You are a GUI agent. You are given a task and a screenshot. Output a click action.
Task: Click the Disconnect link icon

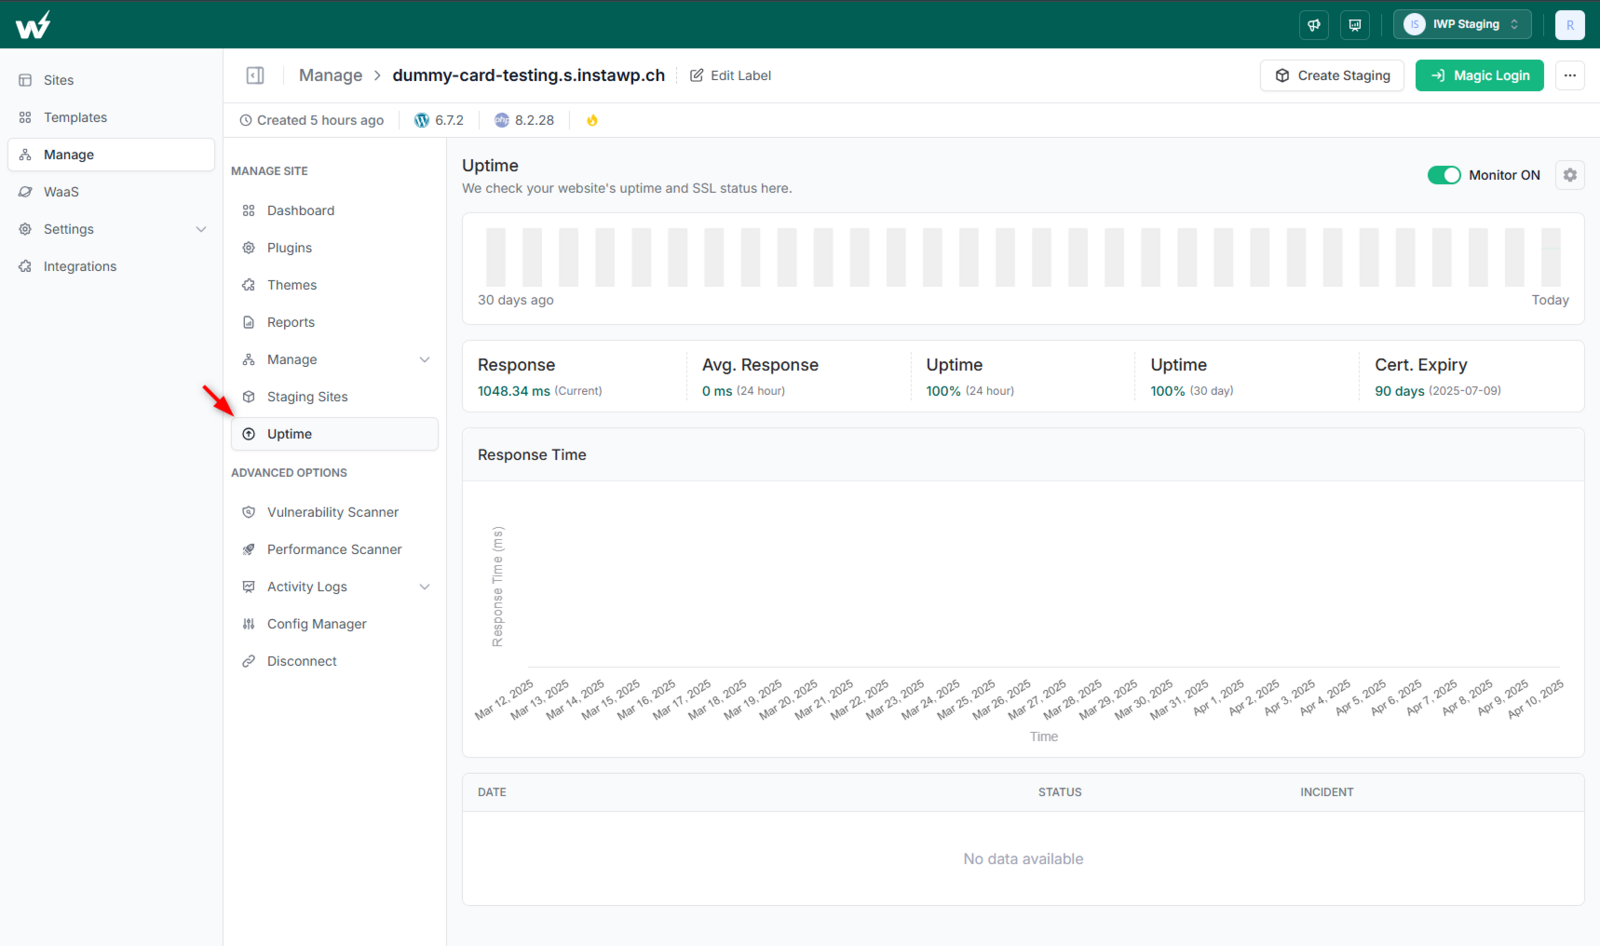pyautogui.click(x=249, y=661)
